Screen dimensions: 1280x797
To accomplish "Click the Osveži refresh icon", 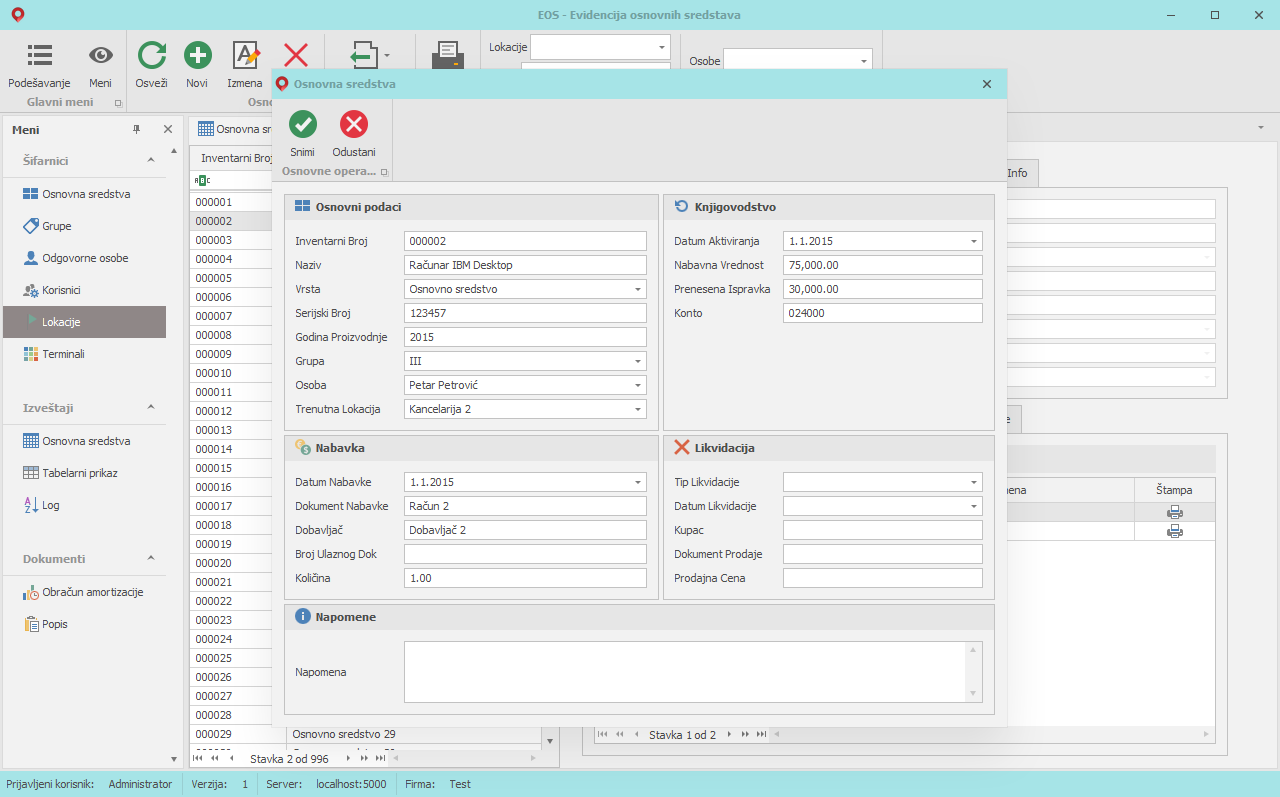I will point(151,55).
